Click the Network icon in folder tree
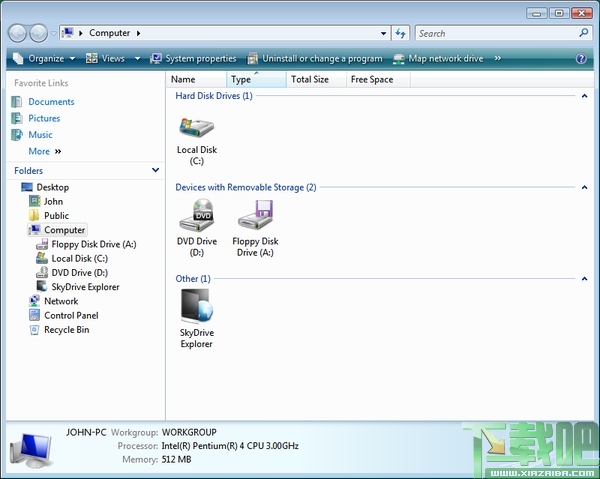600x479 pixels. 34,301
